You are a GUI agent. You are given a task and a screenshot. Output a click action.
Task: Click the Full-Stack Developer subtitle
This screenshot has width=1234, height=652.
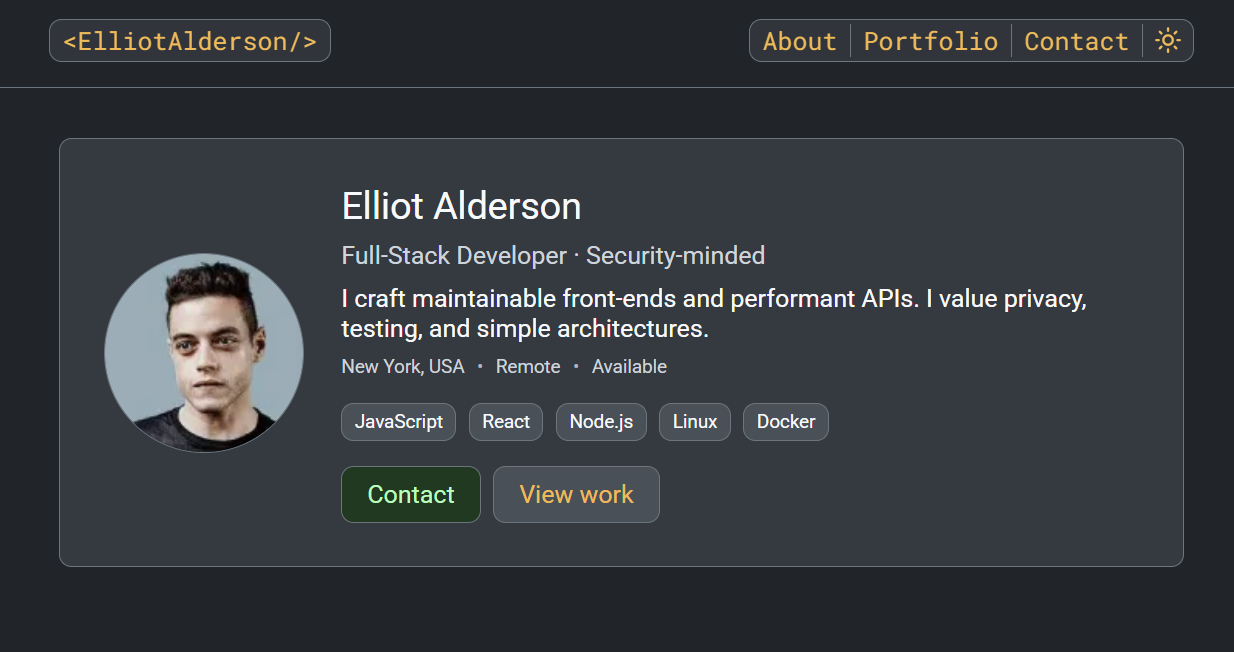[x=553, y=255]
